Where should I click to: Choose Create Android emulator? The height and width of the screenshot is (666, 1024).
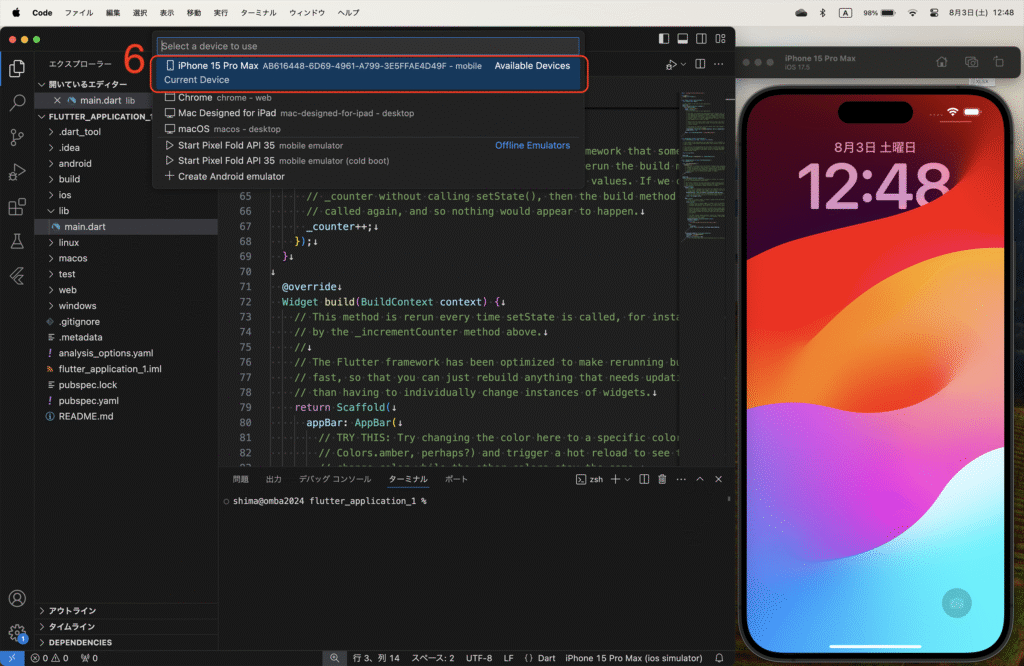[x=368, y=176]
